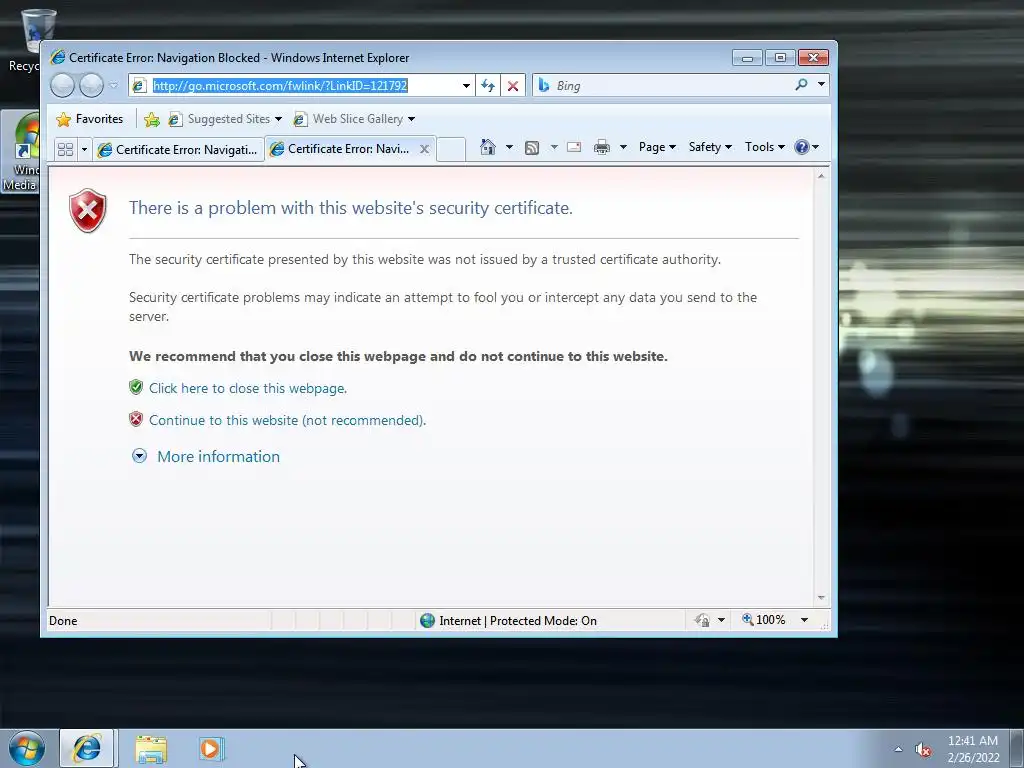Image resolution: width=1024 pixels, height=768 pixels.
Task: Click the Help question mark icon
Action: [x=802, y=147]
